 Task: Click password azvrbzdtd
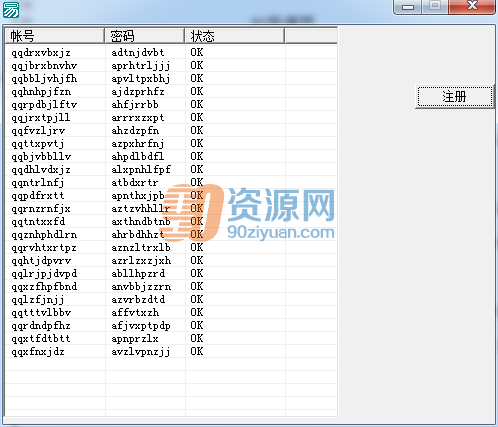tap(138, 300)
